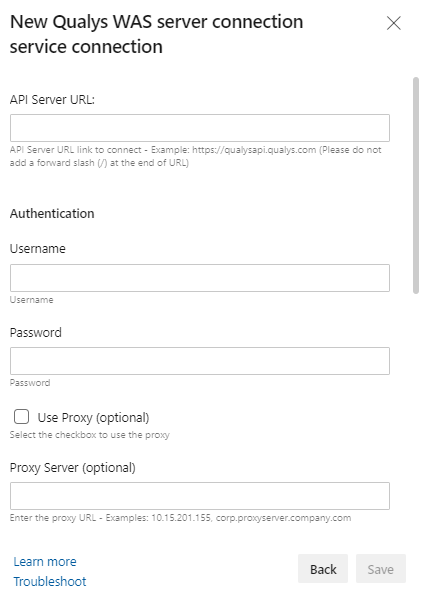Click the 'Use Proxy (optional)' label text
The image size is (423, 592).
[x=93, y=418]
